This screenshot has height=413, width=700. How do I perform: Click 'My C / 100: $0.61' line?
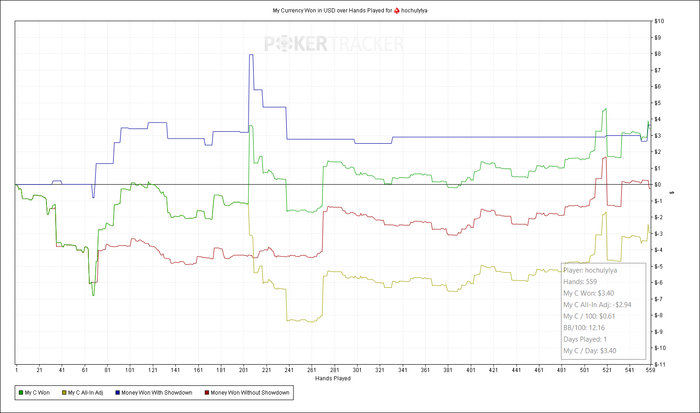point(589,316)
